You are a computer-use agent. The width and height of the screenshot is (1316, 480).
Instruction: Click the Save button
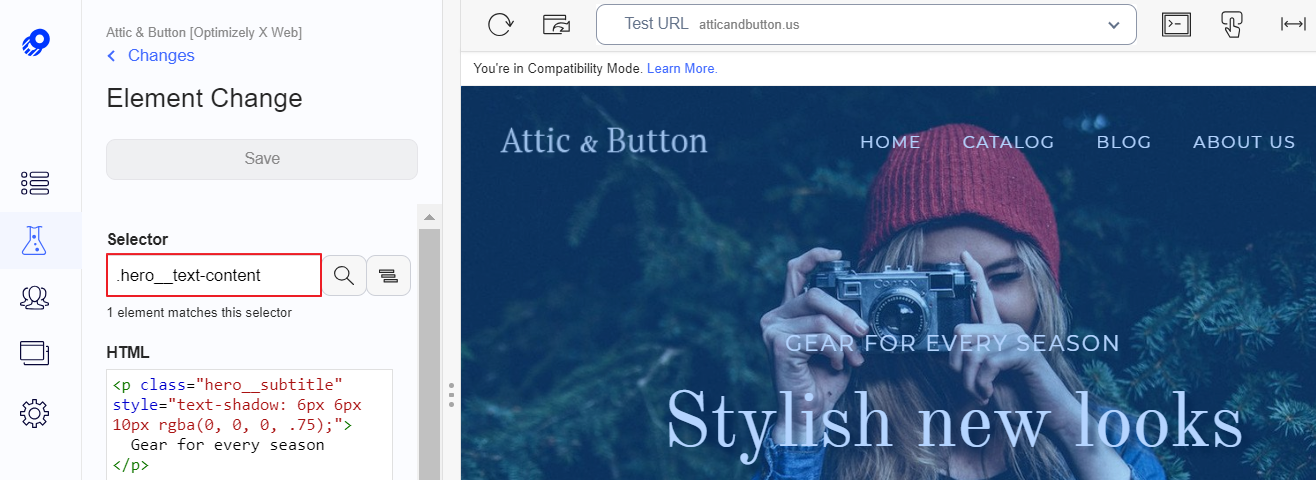[262, 159]
